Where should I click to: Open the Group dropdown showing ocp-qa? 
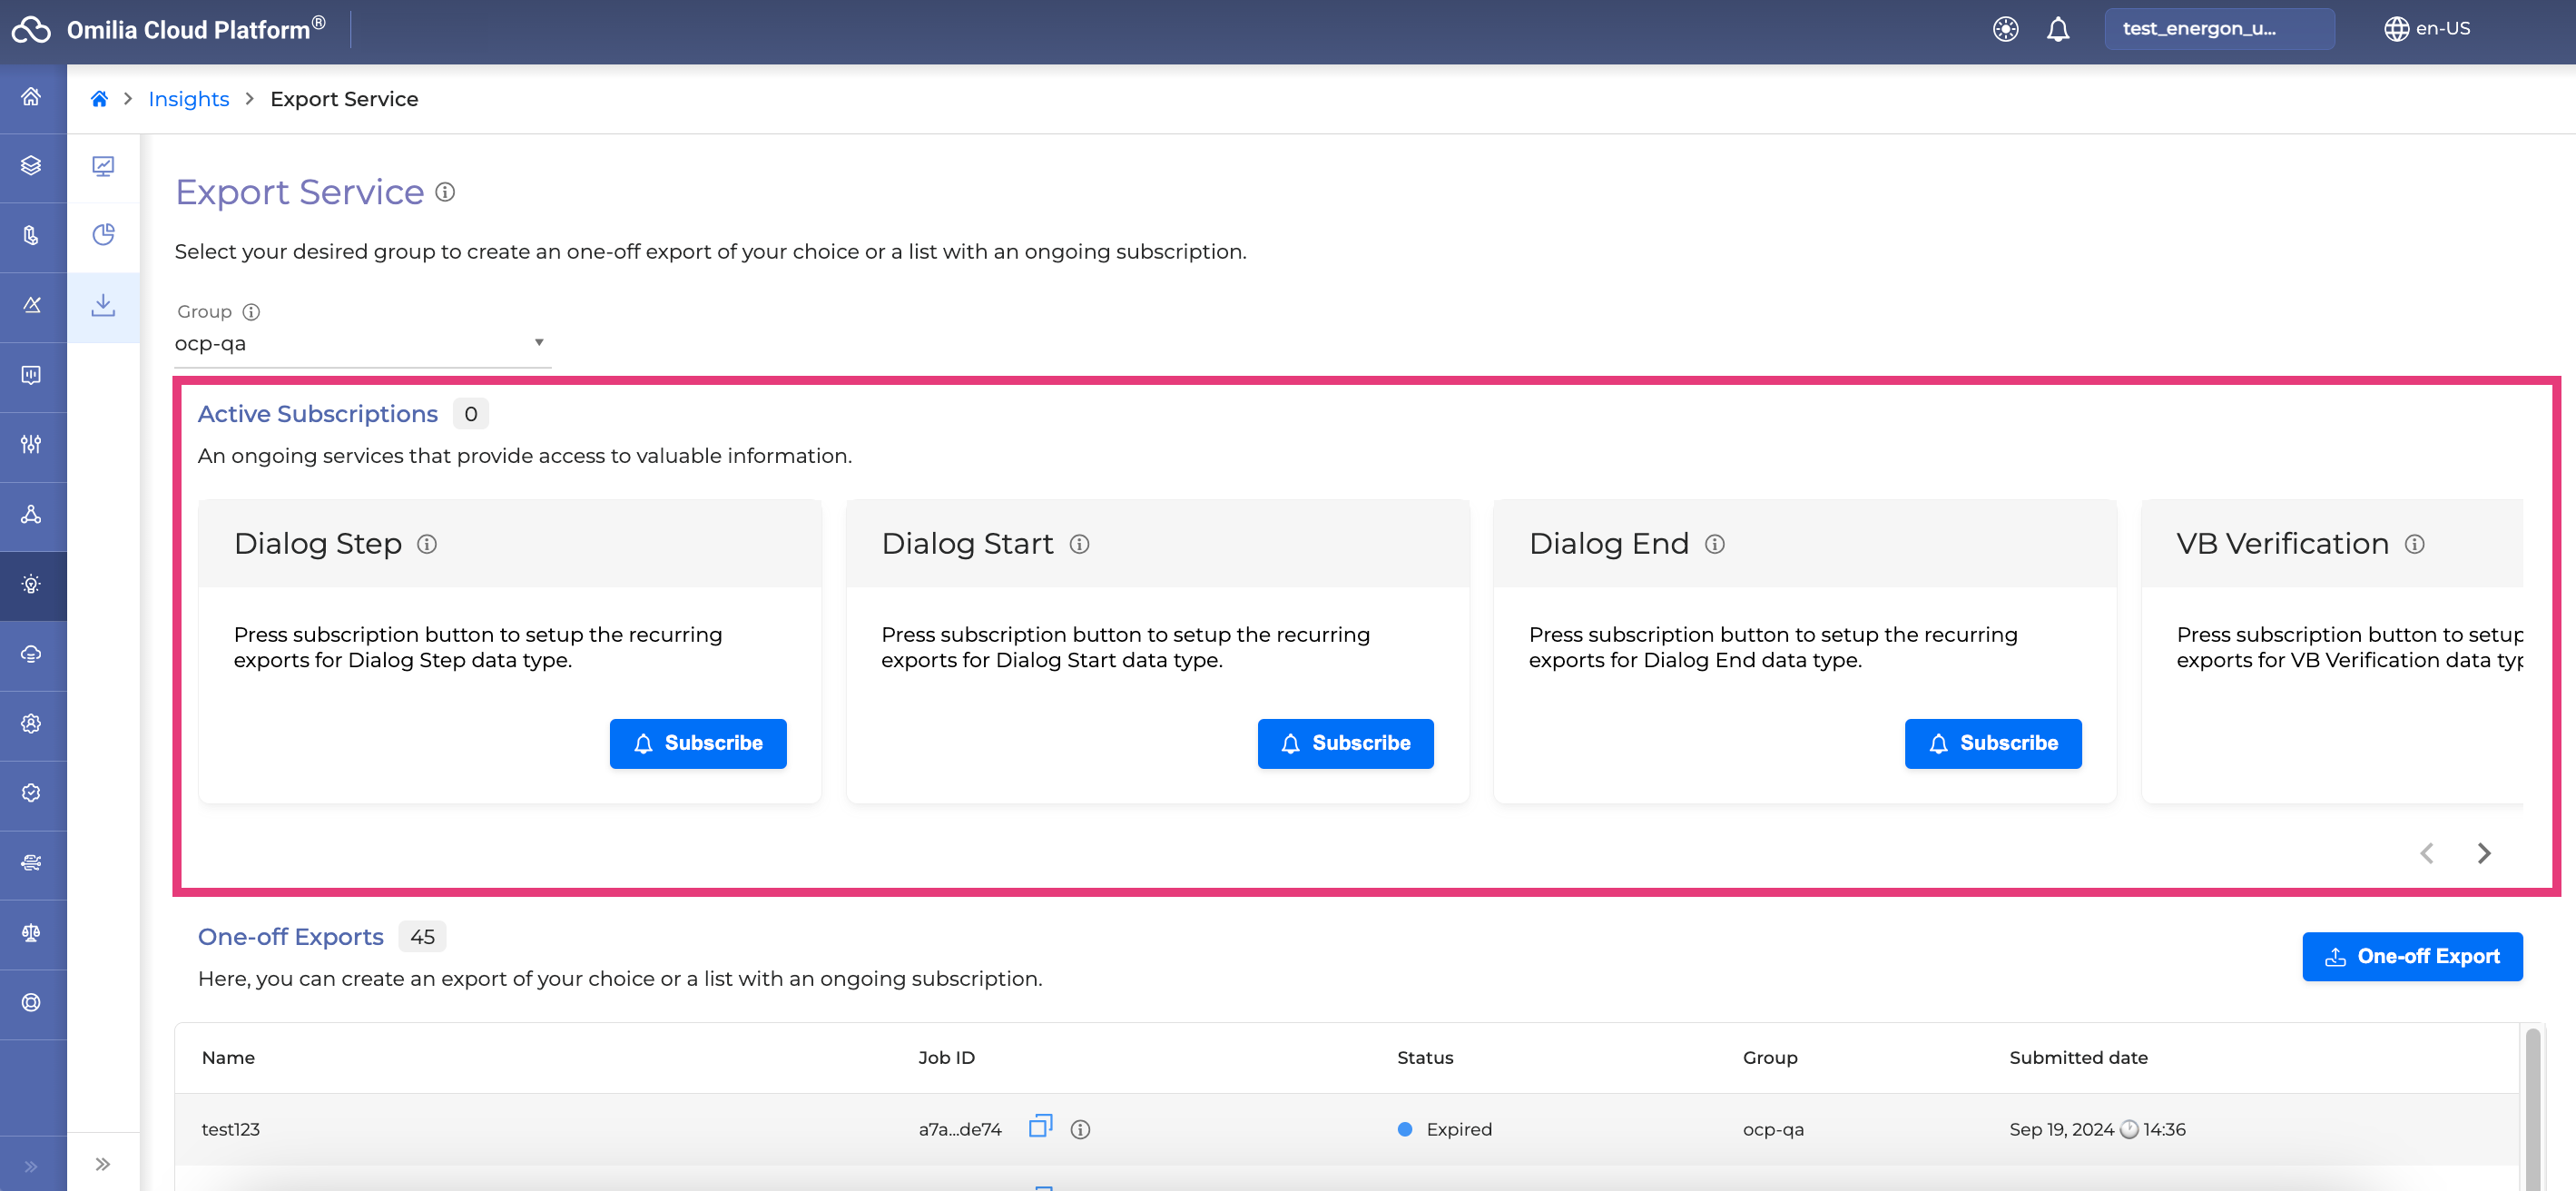coord(360,343)
